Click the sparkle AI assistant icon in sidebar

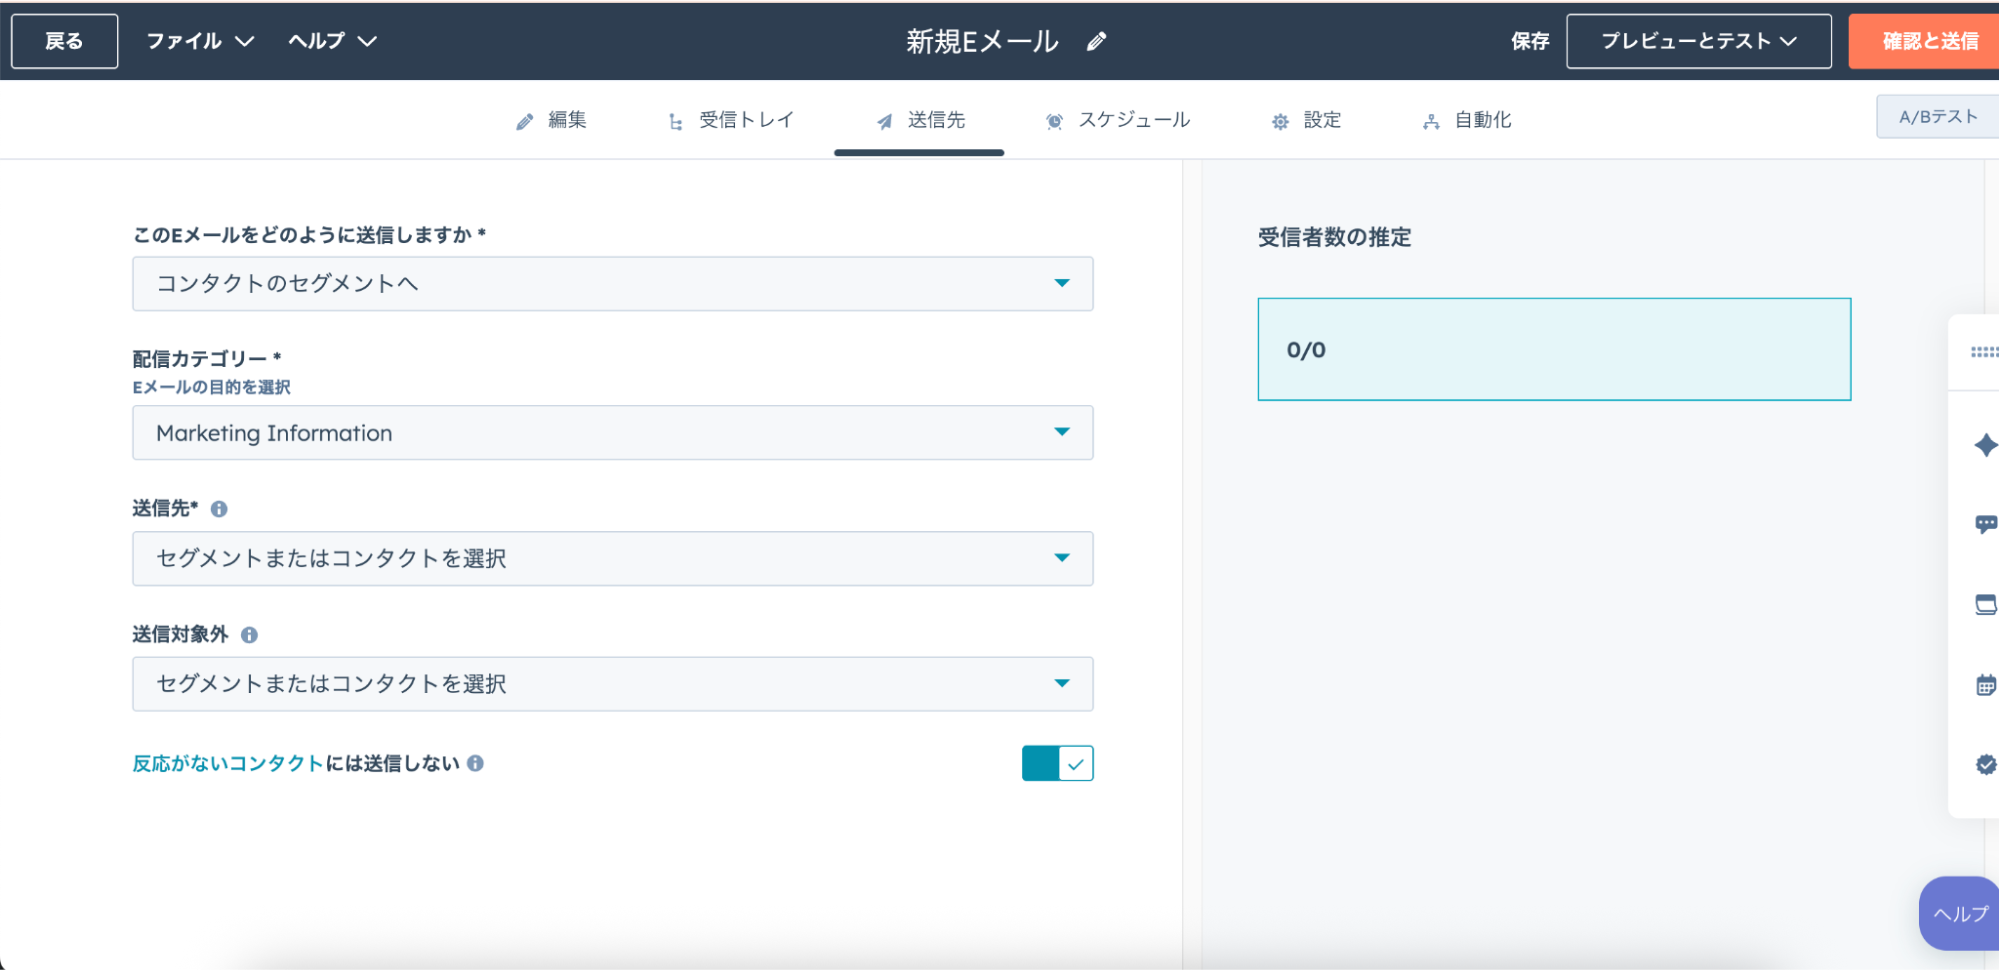pyautogui.click(x=1985, y=445)
